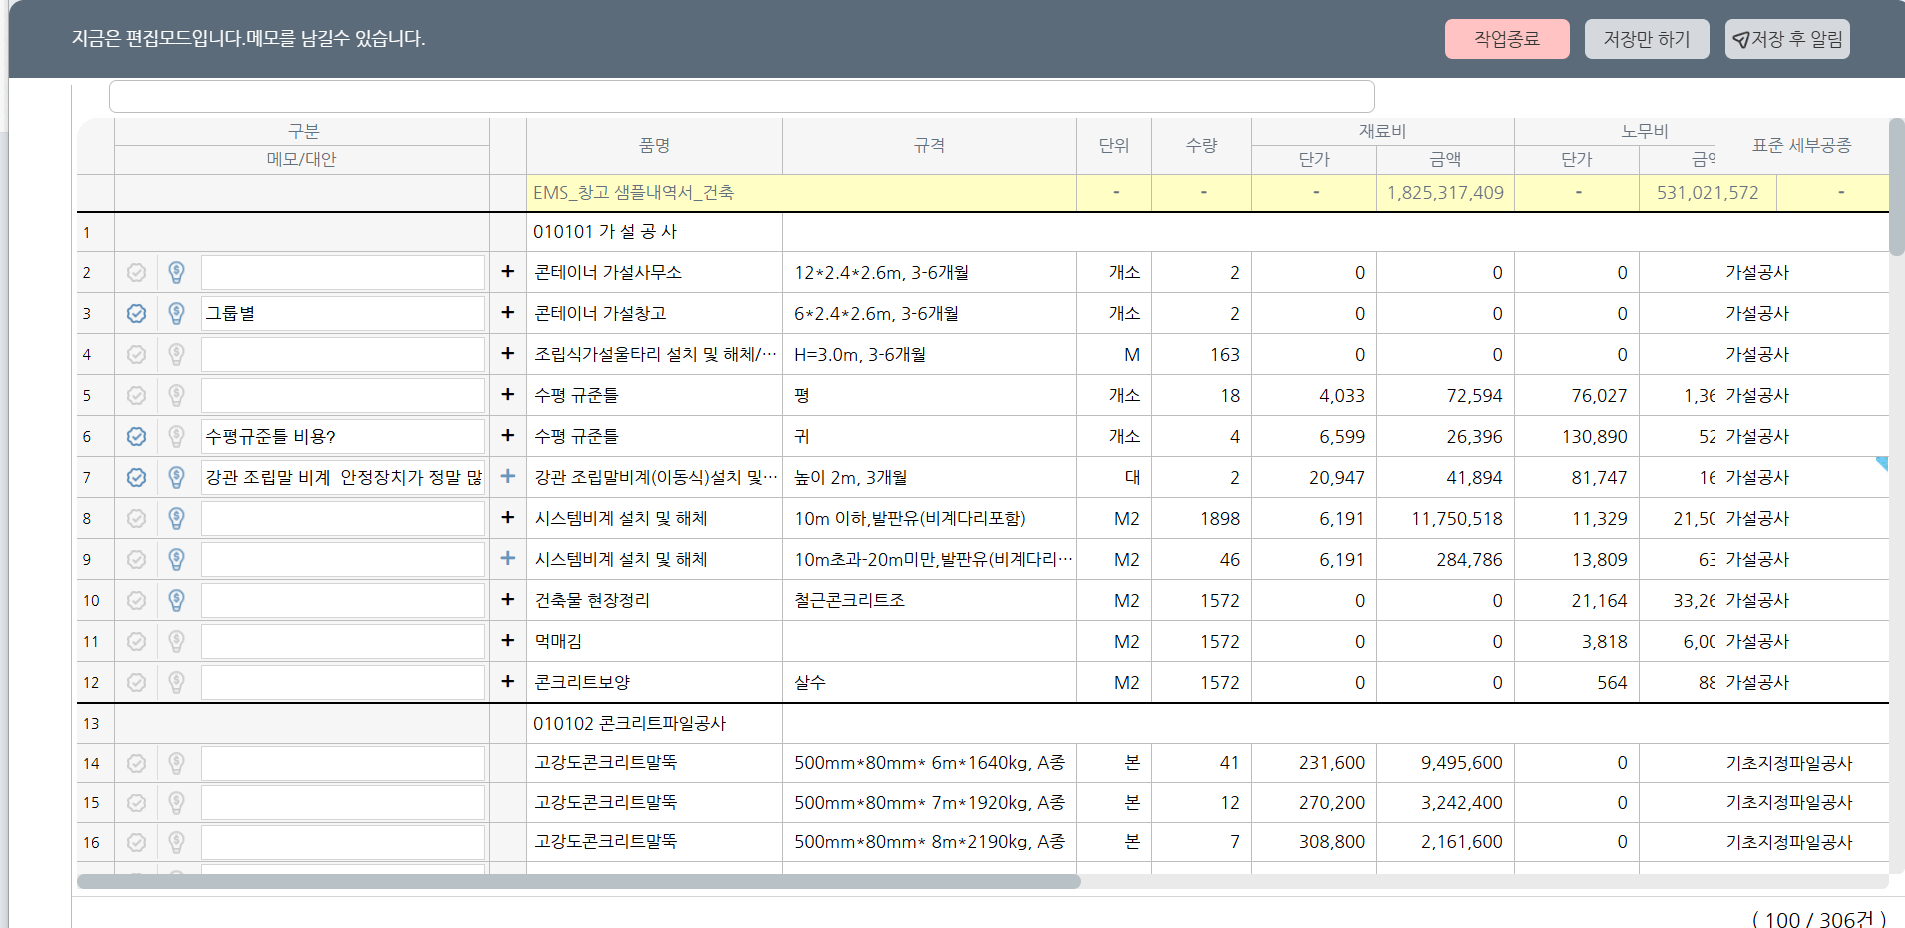
Task: Click lightbulb icon in row 8
Action: pos(177,518)
